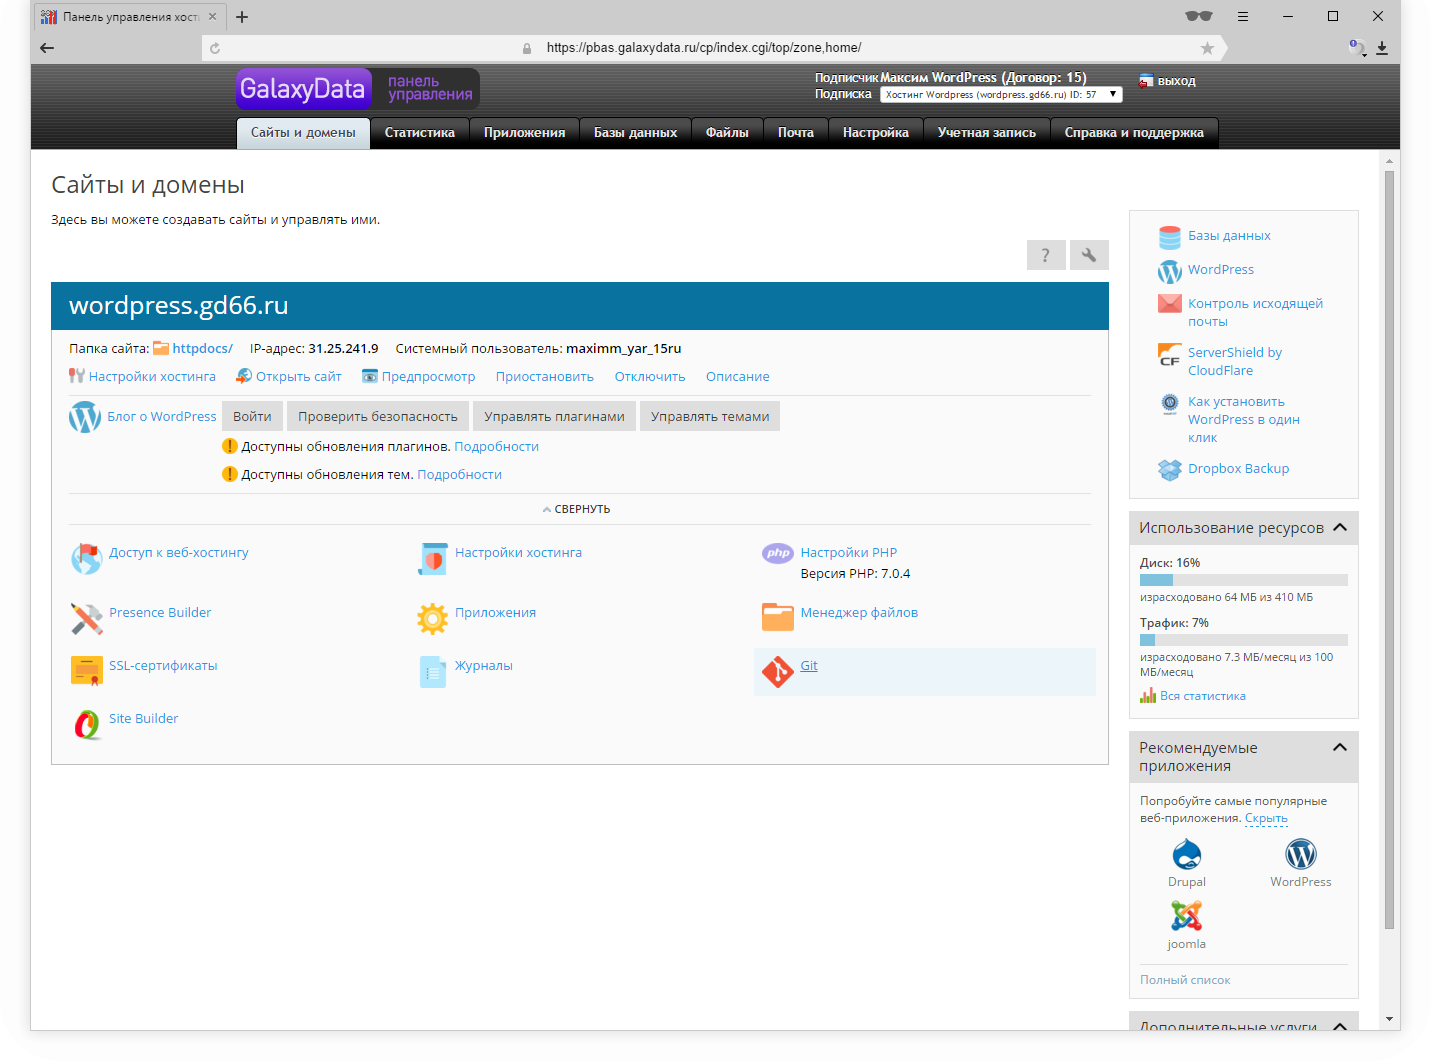Viewport: 1431px width, 1061px height.
Task: Open the Справка и поддержка tab
Action: coord(1134,133)
